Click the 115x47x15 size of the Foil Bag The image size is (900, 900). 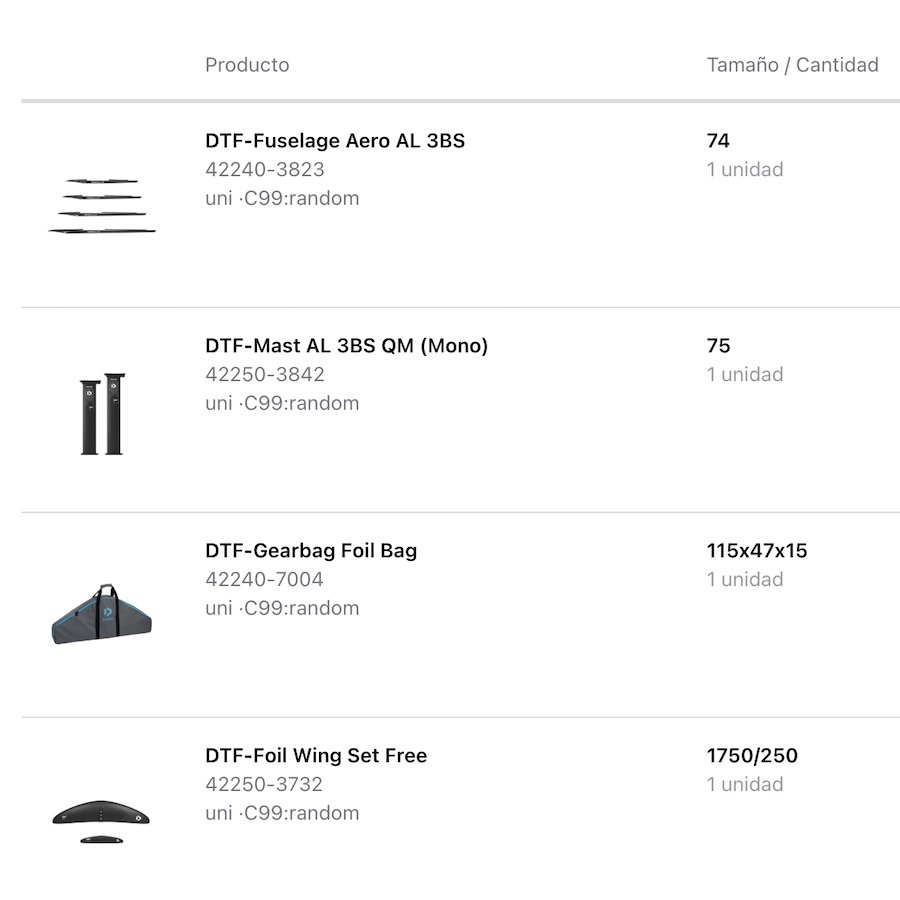pos(757,551)
